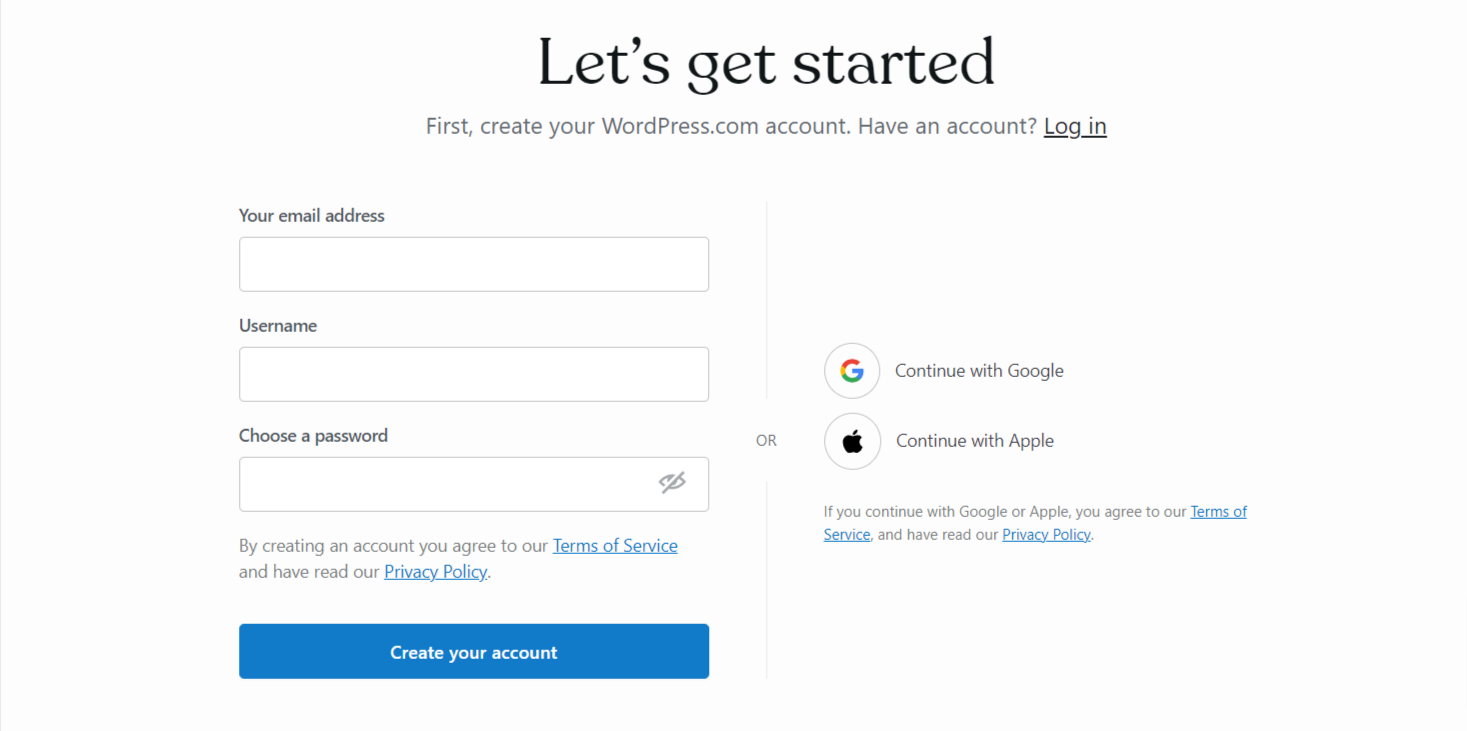Click the "Choose a password" label

(x=312, y=435)
